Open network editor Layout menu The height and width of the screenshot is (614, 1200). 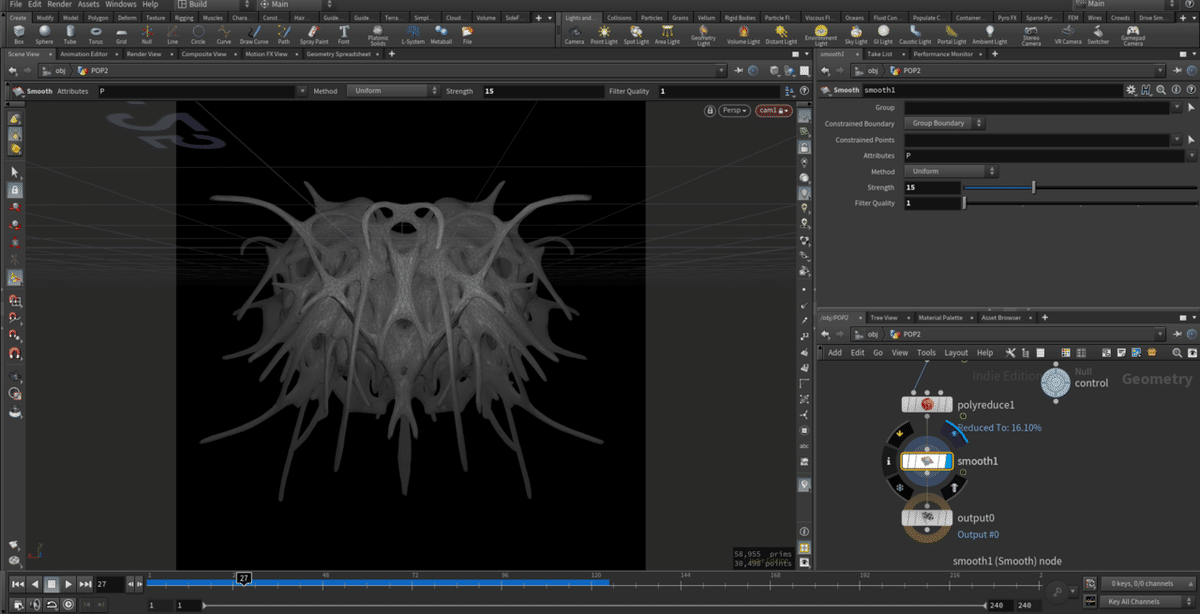pyautogui.click(x=956, y=352)
